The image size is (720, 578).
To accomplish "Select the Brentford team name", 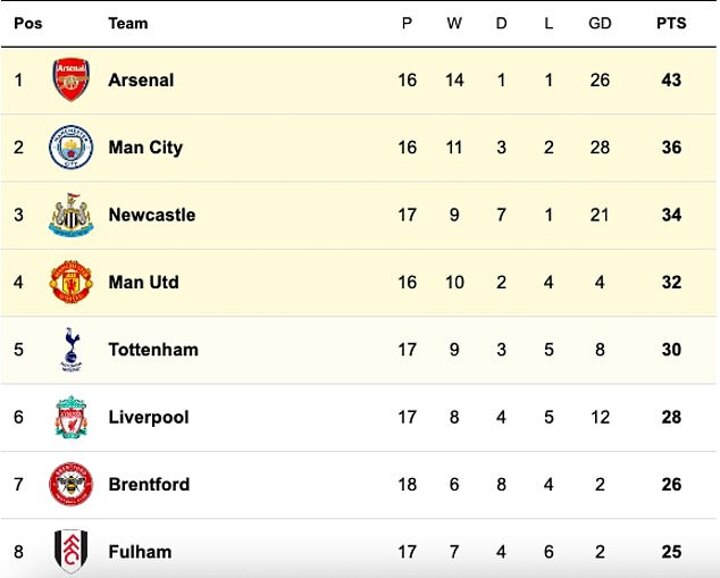I will pos(149,484).
